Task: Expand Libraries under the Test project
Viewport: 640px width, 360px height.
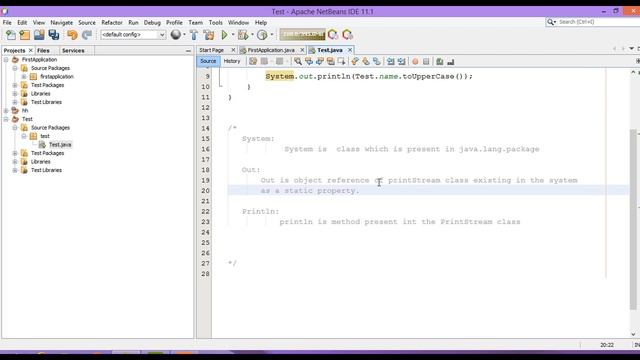Action: (15, 162)
